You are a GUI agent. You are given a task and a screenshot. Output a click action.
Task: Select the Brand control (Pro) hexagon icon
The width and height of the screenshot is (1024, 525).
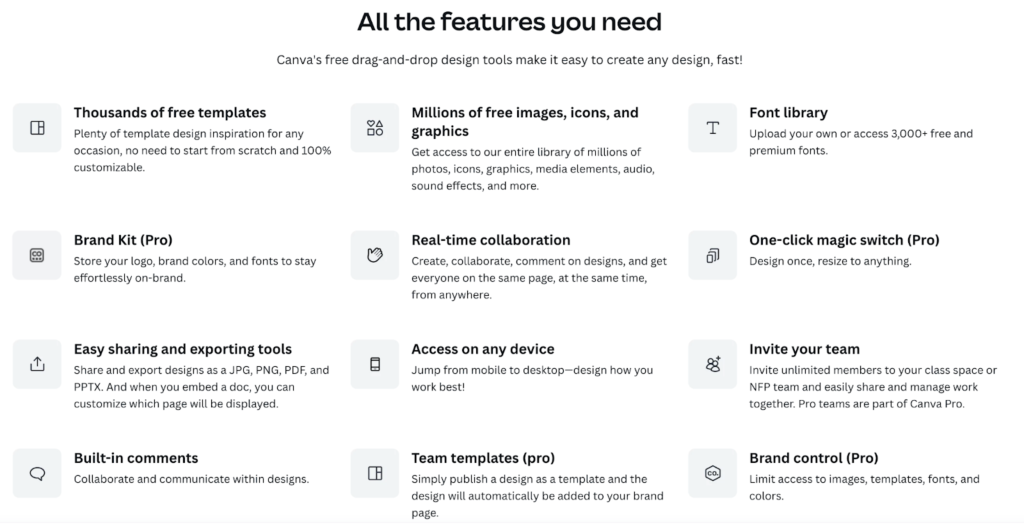tap(713, 473)
